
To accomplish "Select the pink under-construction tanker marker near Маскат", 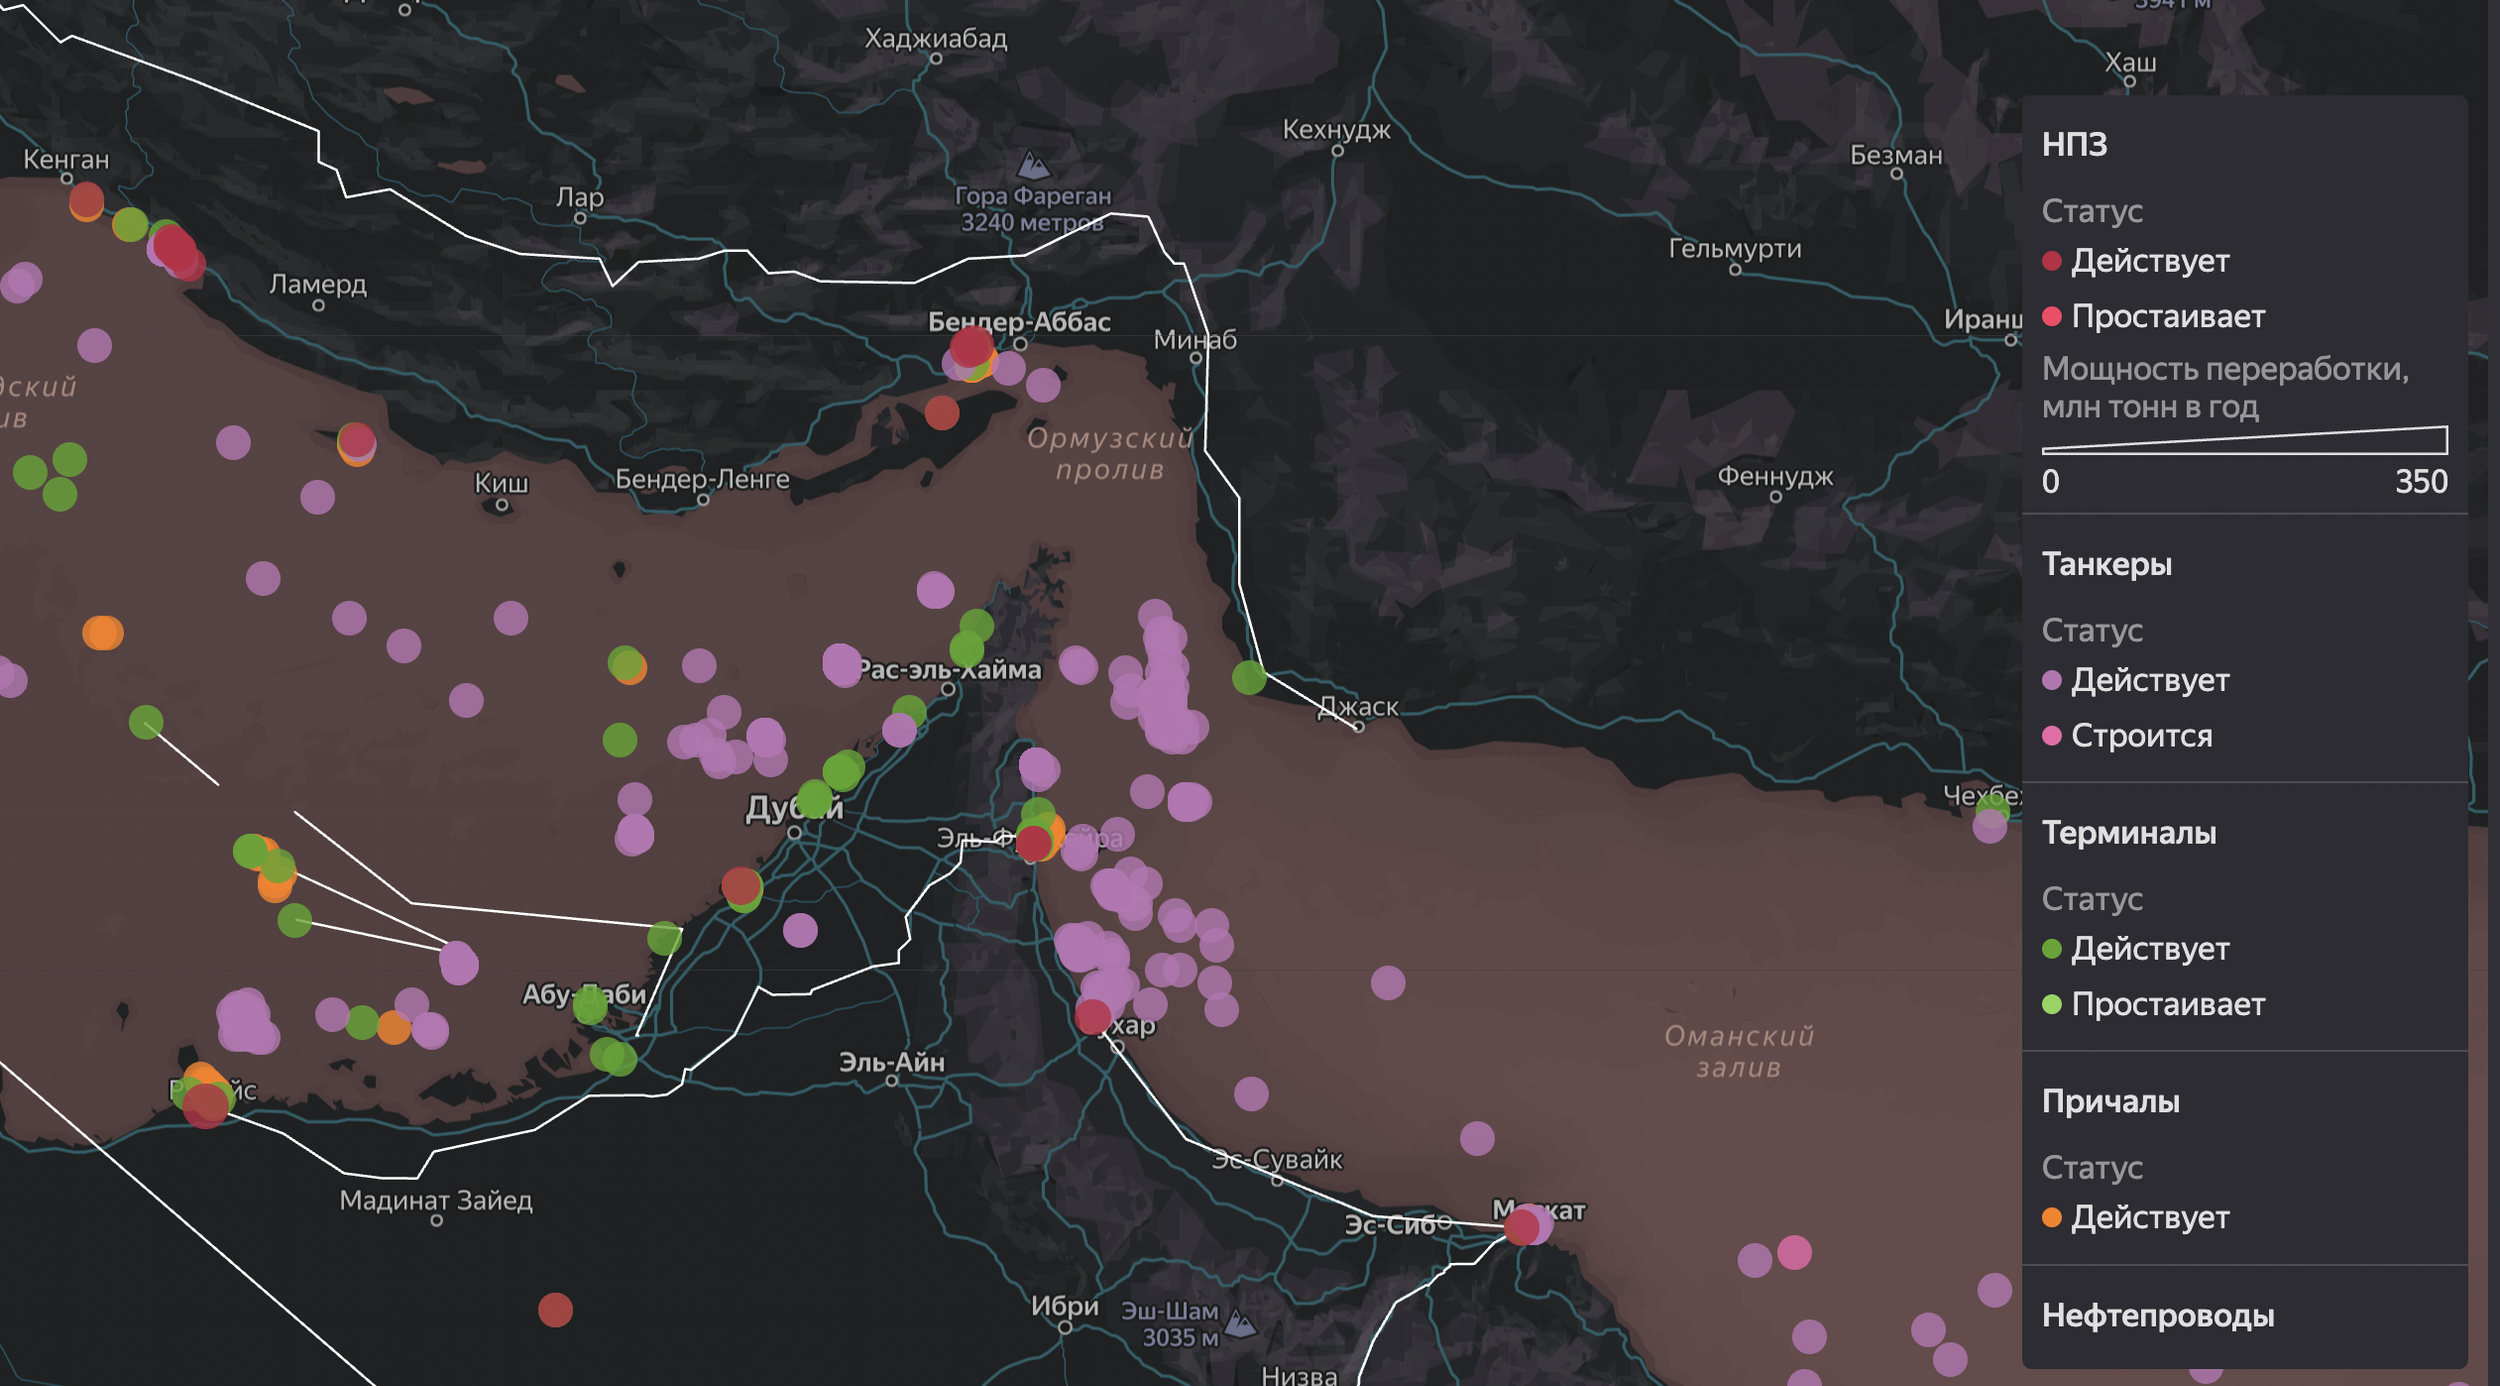I will pos(1794,1252).
